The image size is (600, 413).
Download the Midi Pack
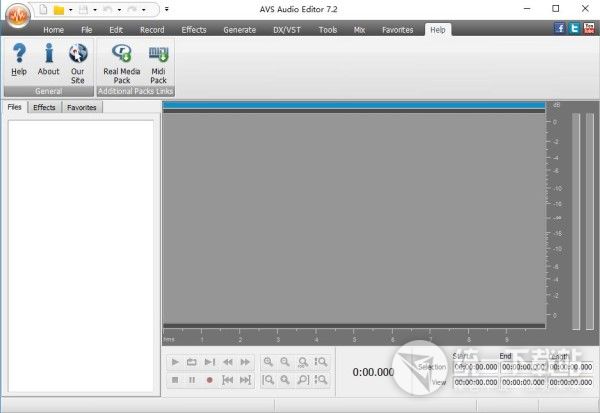click(x=158, y=64)
